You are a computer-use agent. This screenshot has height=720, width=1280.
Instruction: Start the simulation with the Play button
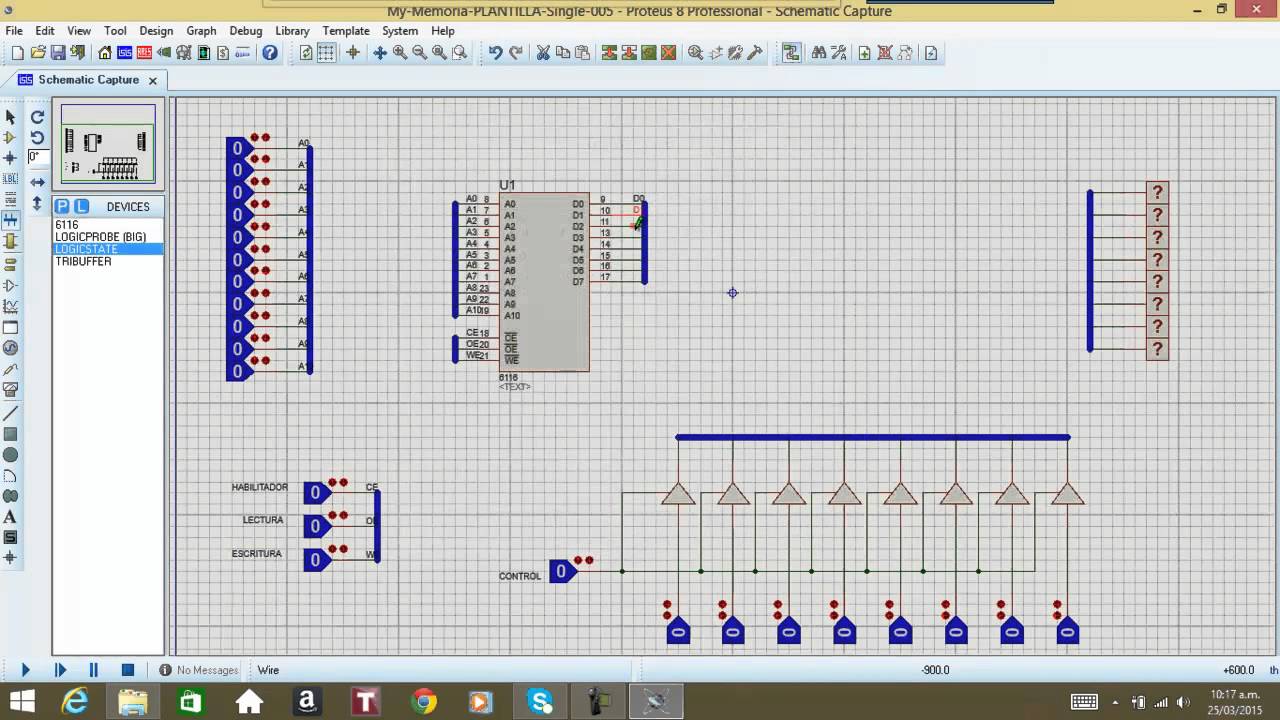tap(25, 670)
